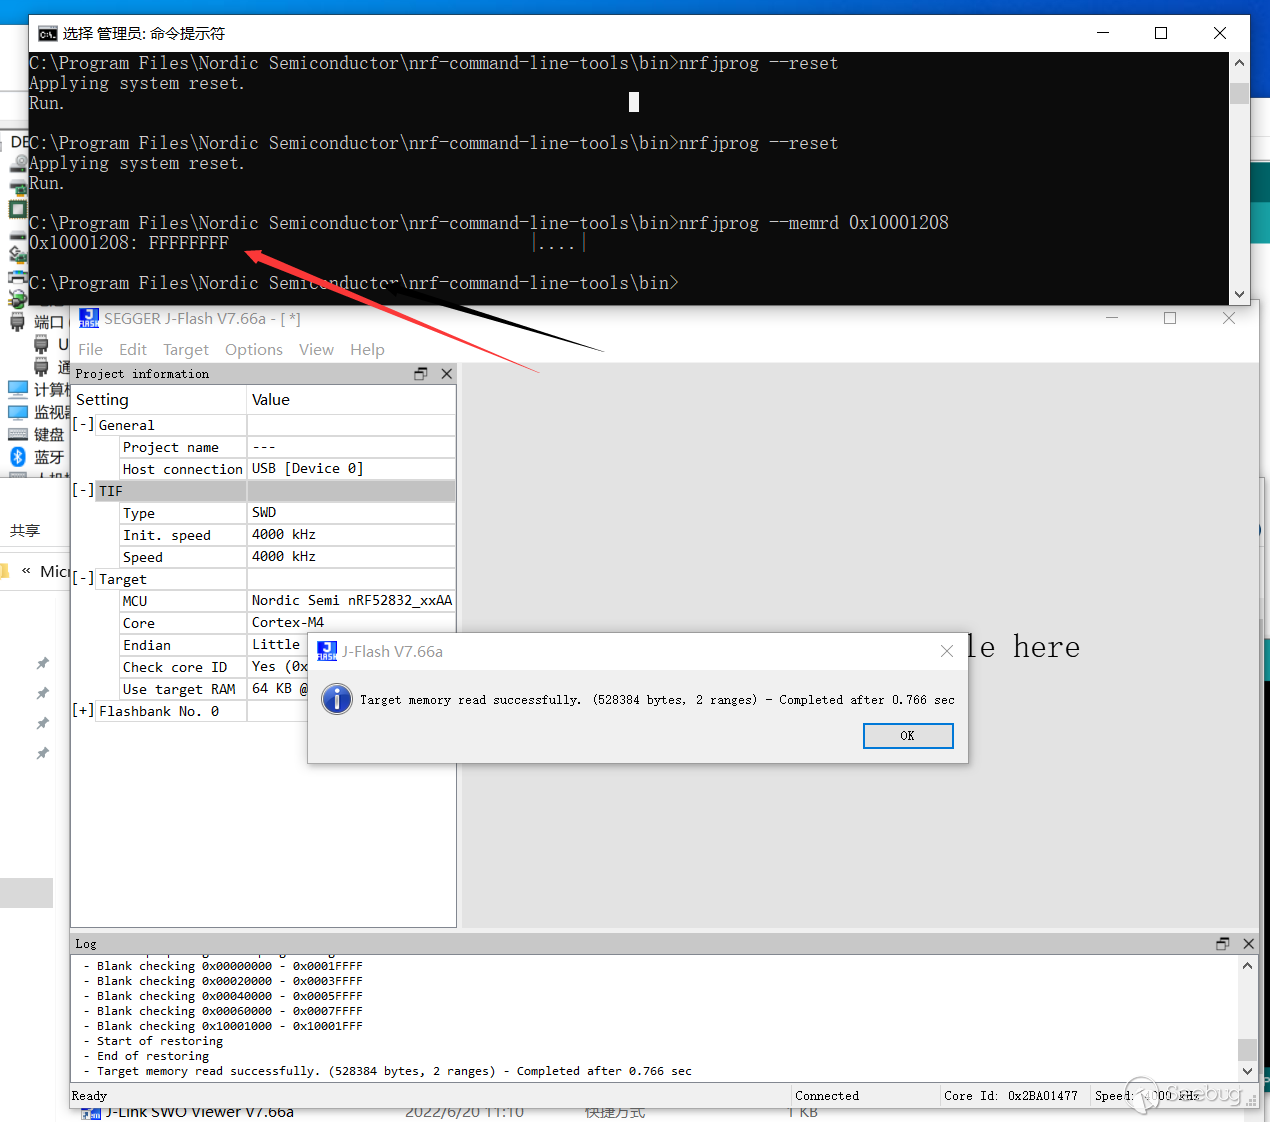The height and width of the screenshot is (1122, 1270).
Task: Click the Use target RAM setting
Action: 179,689
